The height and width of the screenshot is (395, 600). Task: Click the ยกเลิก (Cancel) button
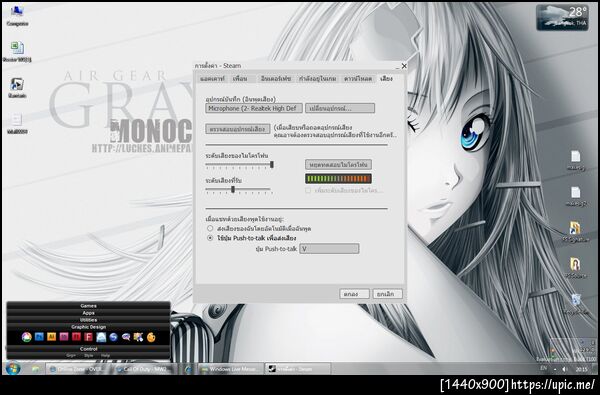(x=388, y=294)
